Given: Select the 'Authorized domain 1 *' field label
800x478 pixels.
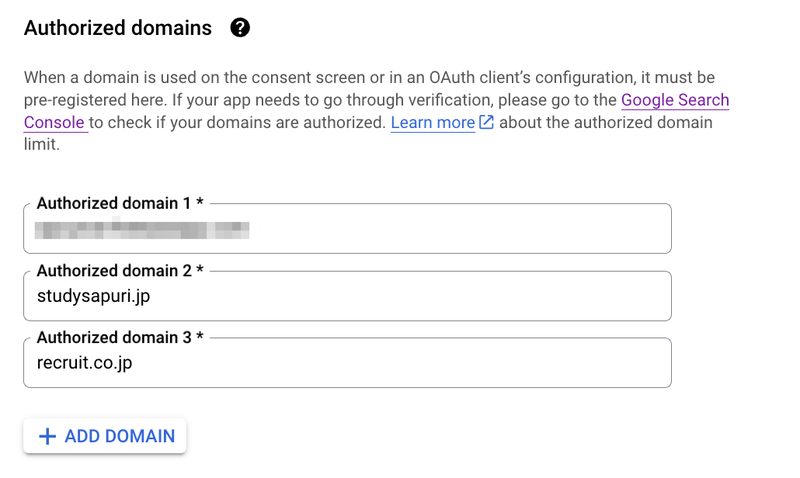Looking at the screenshot, I should pyautogui.click(x=120, y=203).
